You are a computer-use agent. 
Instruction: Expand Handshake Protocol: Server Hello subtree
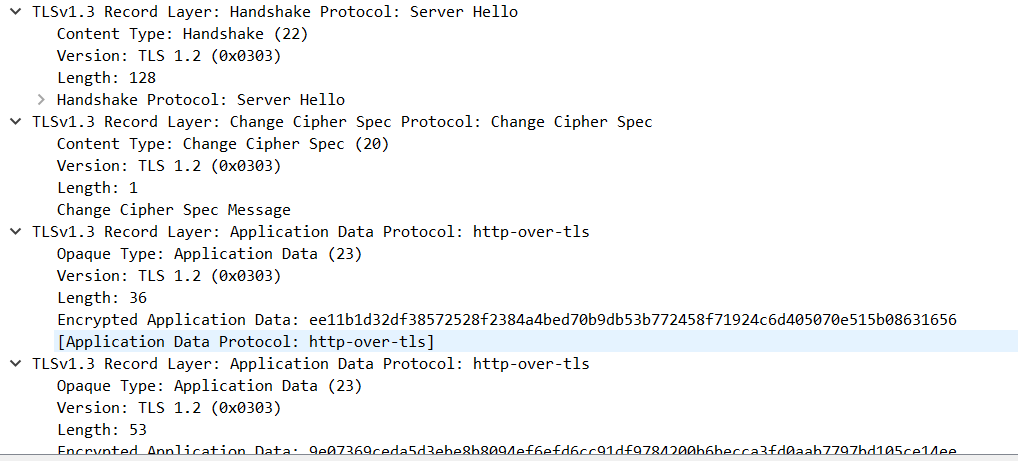coord(41,100)
